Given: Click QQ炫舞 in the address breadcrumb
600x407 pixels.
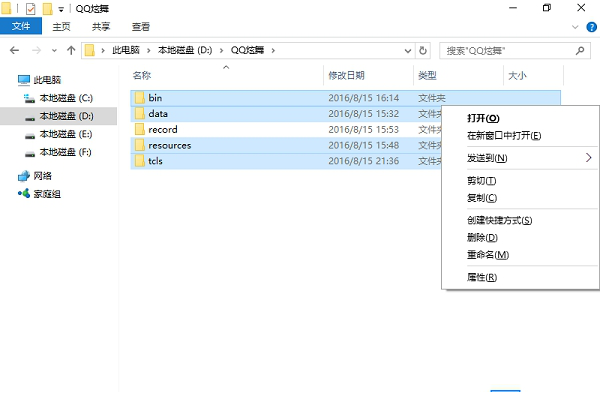Looking at the screenshot, I should [247, 50].
